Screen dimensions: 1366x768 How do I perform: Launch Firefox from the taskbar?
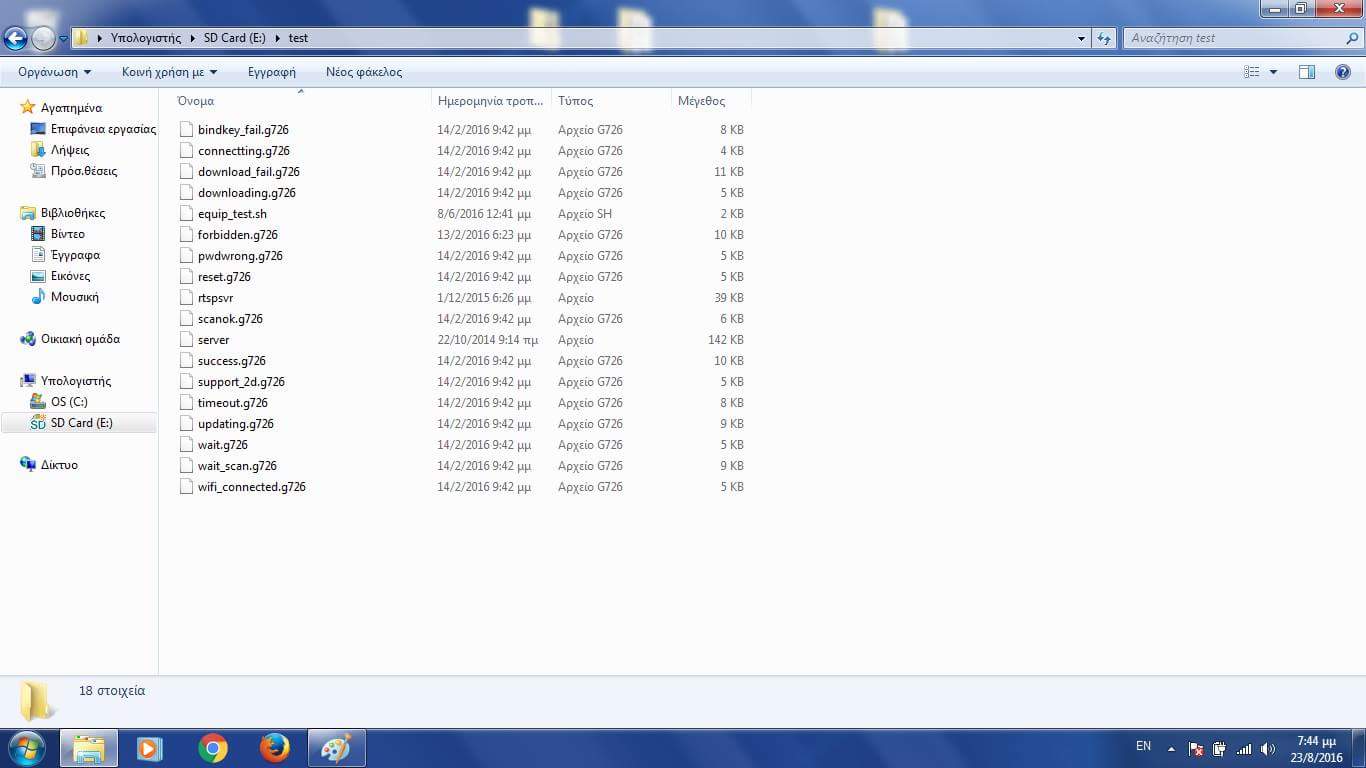tap(274, 748)
